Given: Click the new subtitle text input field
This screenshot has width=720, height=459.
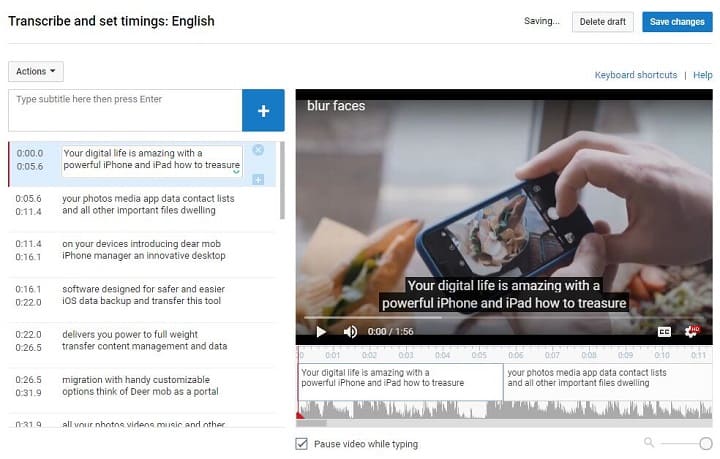Looking at the screenshot, I should (125, 110).
